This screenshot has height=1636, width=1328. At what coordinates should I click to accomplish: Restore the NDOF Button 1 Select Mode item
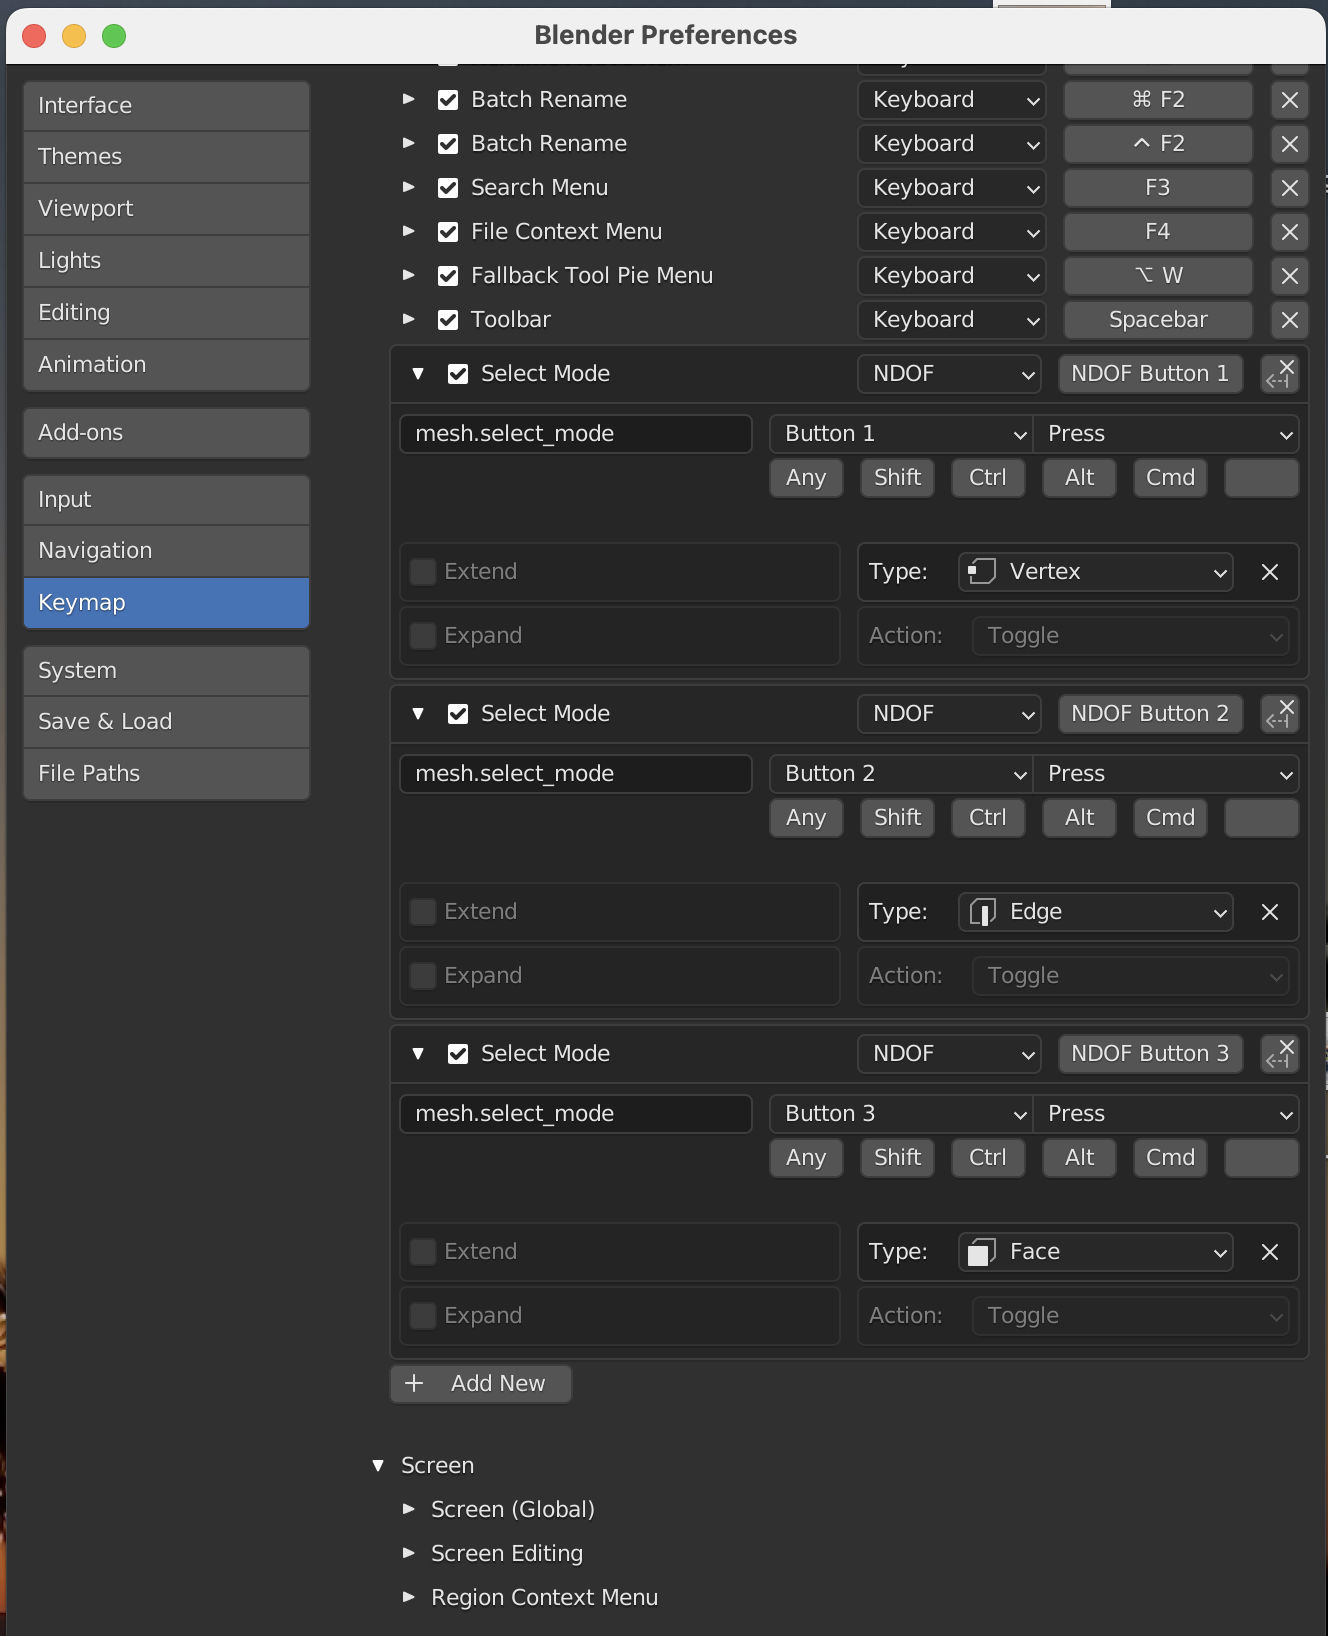tap(1280, 374)
